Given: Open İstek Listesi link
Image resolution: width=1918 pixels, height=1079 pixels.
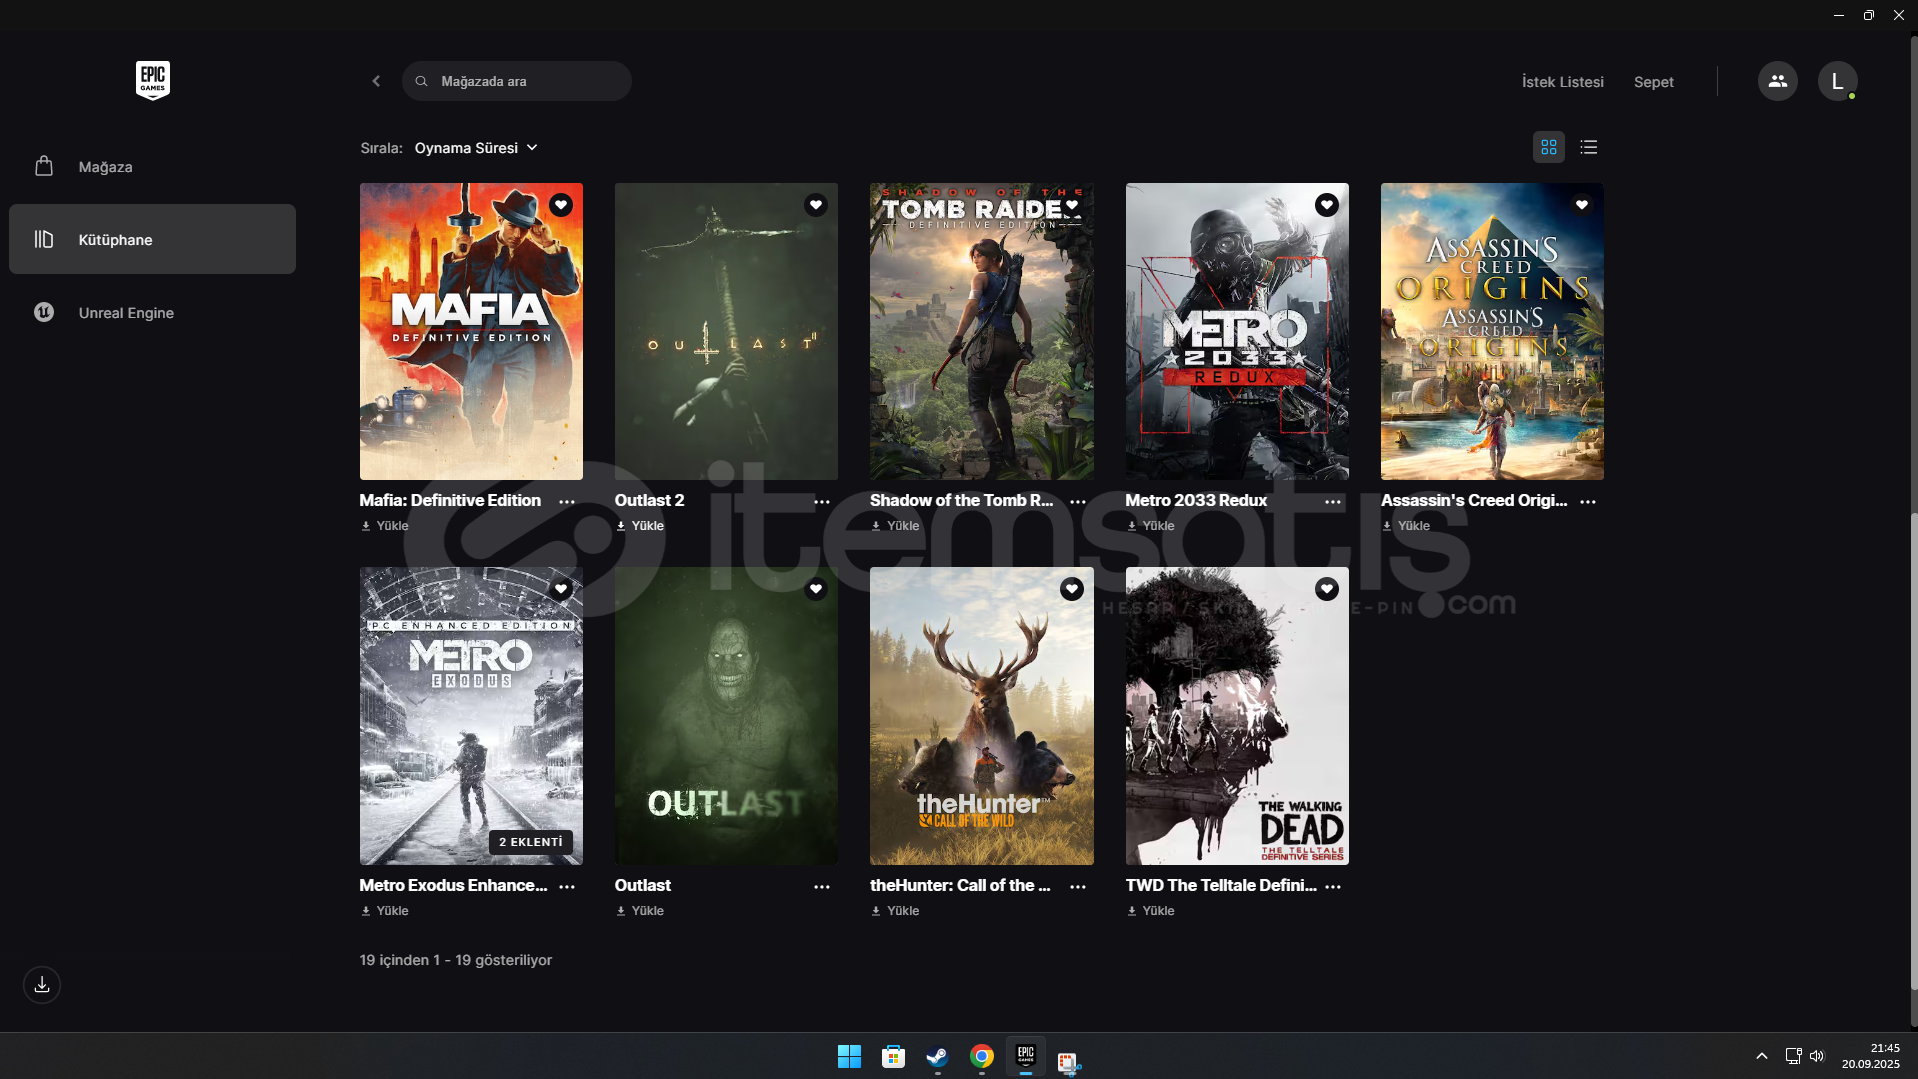Looking at the screenshot, I should click(1562, 82).
